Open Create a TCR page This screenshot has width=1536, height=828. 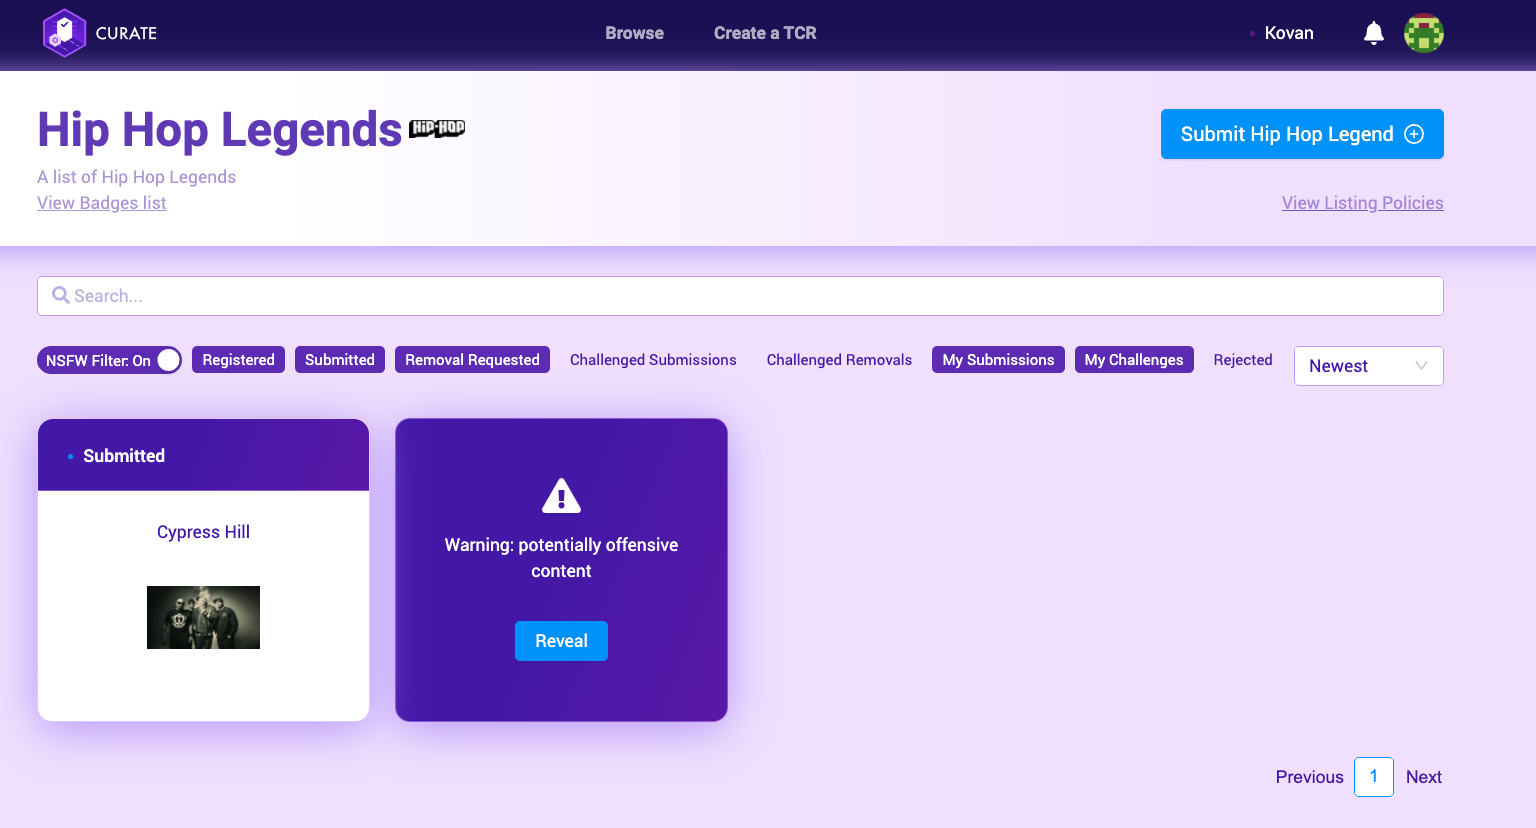pyautogui.click(x=765, y=33)
